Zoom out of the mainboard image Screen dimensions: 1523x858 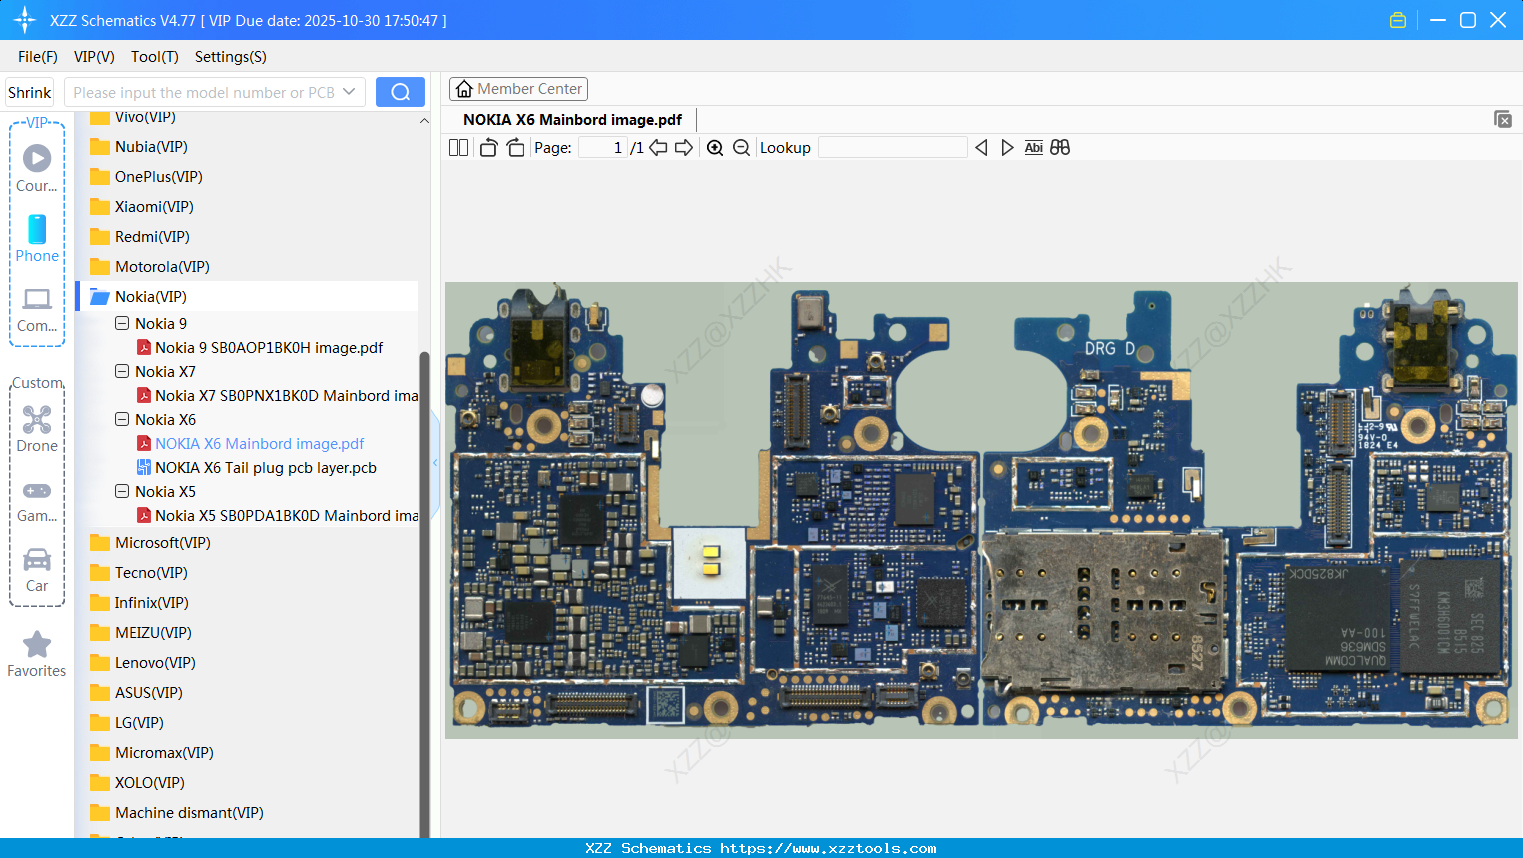point(741,148)
